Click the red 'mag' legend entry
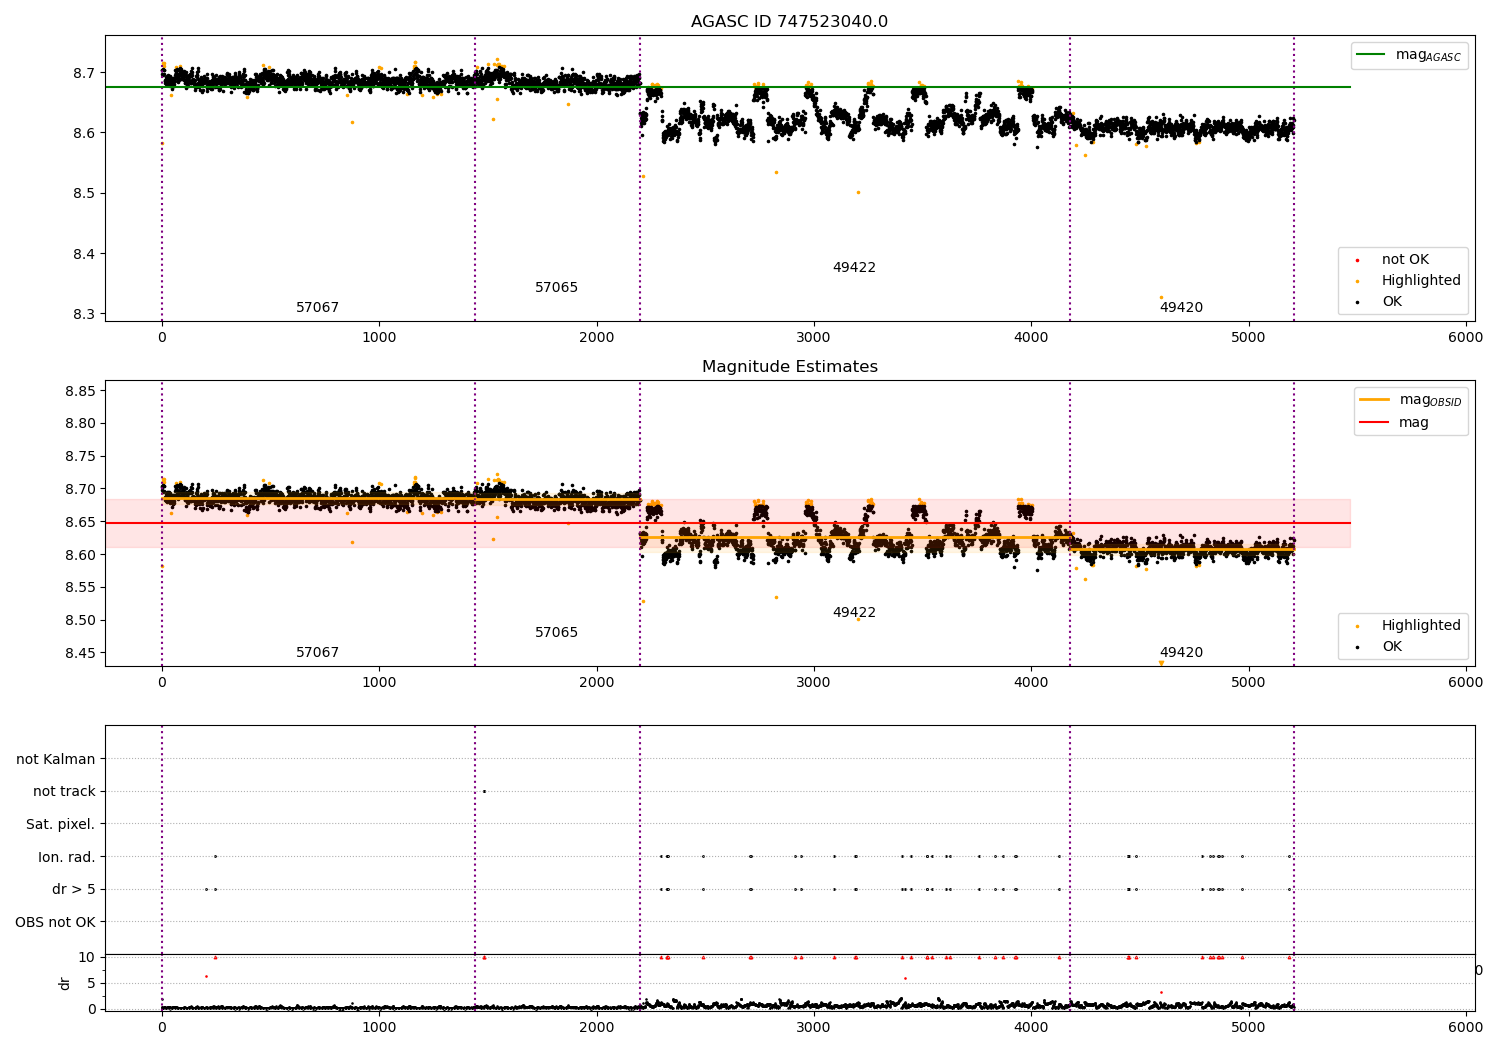Image resolution: width=1500 pixels, height=1050 pixels. 1394,423
